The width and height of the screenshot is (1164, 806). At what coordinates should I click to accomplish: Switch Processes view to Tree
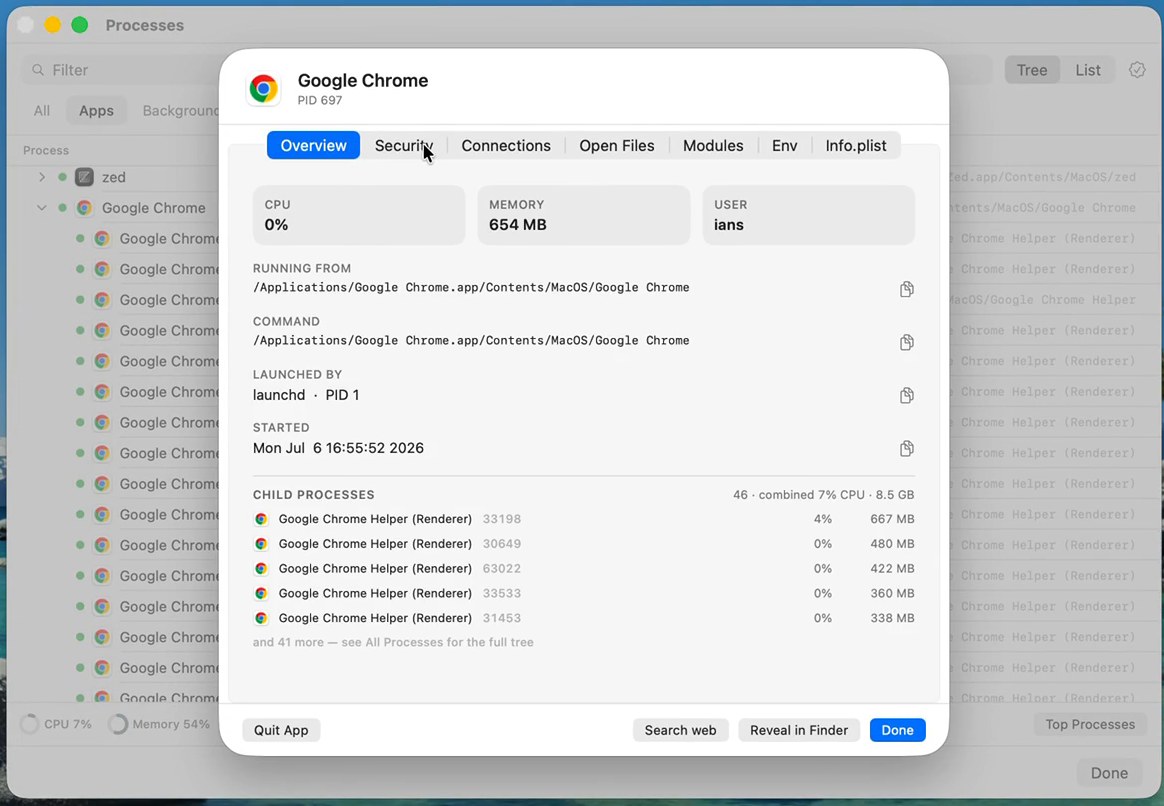(x=1032, y=70)
